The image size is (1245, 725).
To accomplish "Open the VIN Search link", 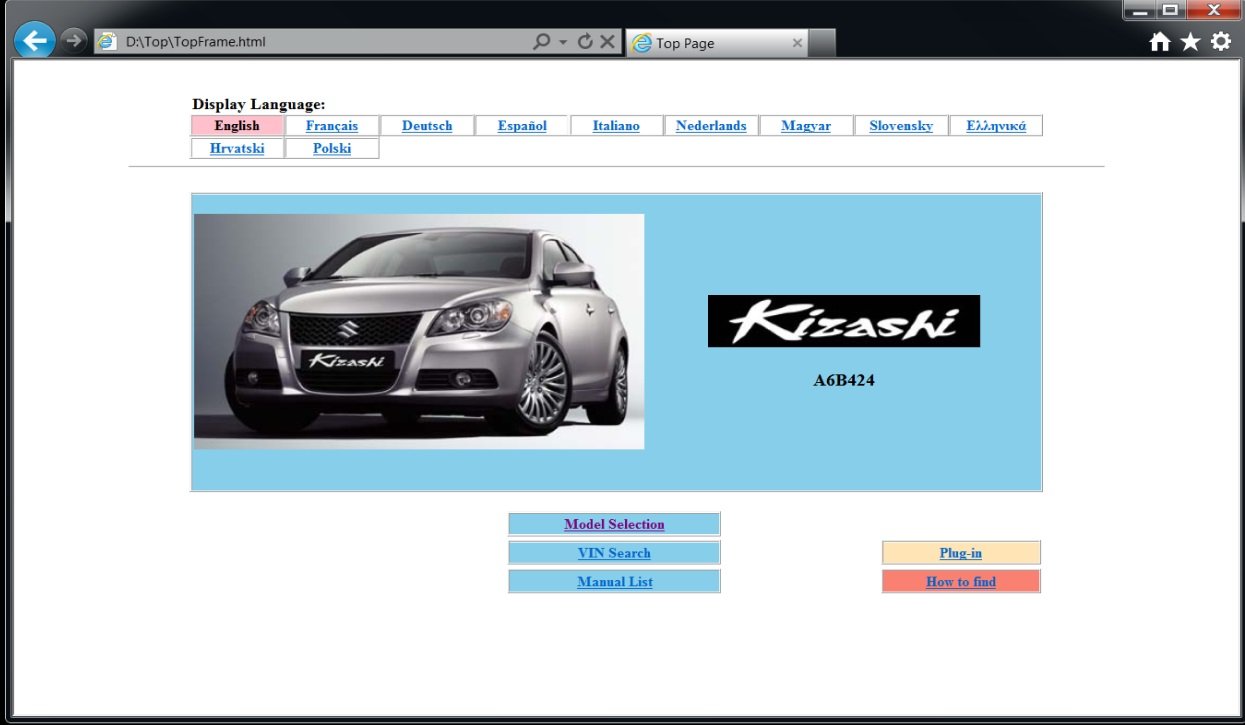I will pos(614,553).
